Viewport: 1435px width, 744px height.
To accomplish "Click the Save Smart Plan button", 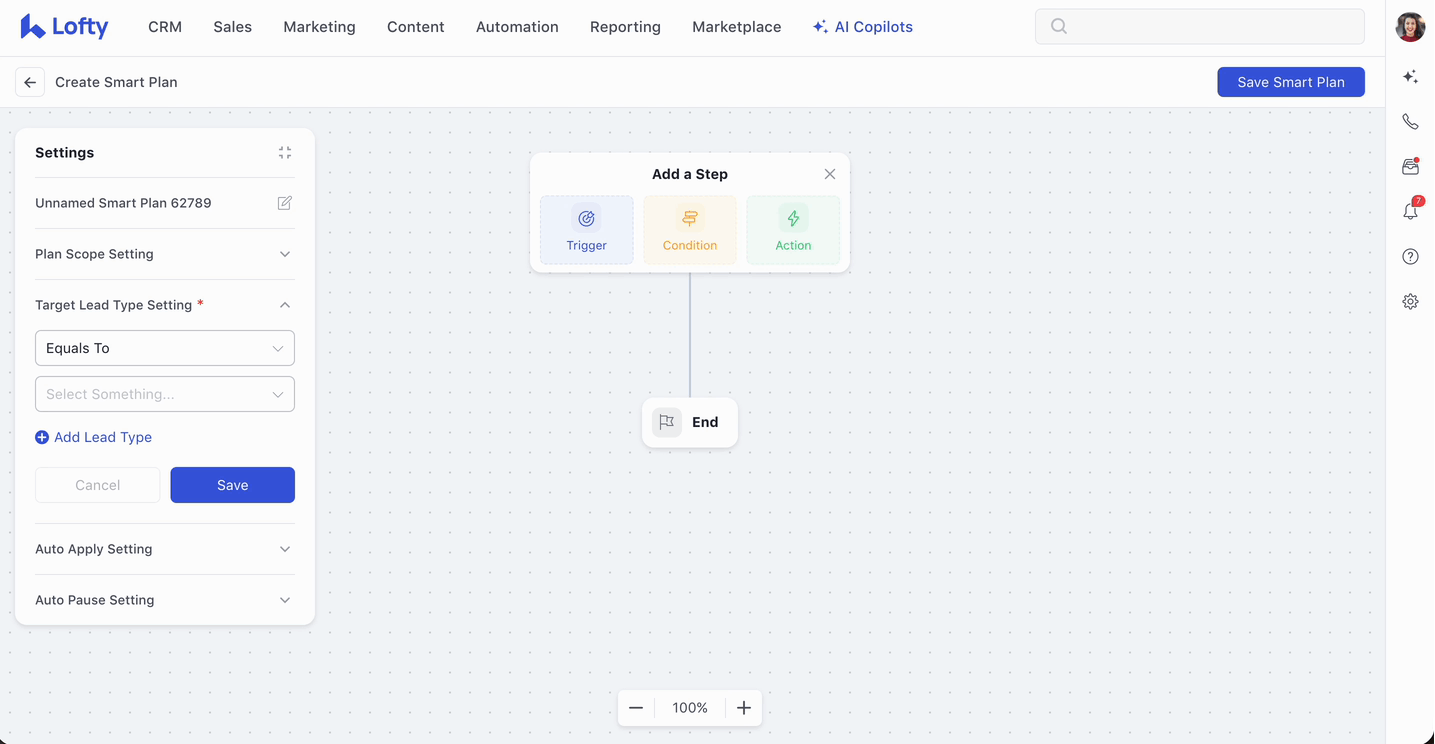I will tap(1290, 82).
